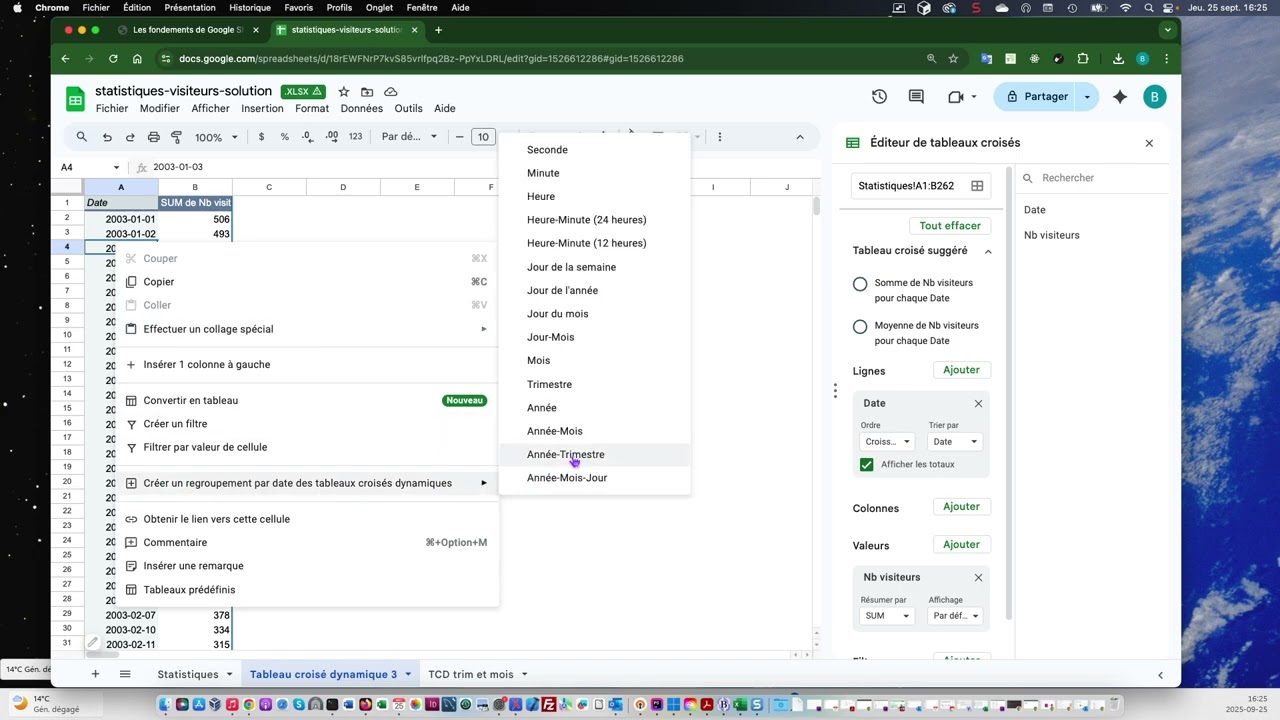This screenshot has width=1280, height=720.
Task: Click increase decimal places icon
Action: click(x=331, y=137)
